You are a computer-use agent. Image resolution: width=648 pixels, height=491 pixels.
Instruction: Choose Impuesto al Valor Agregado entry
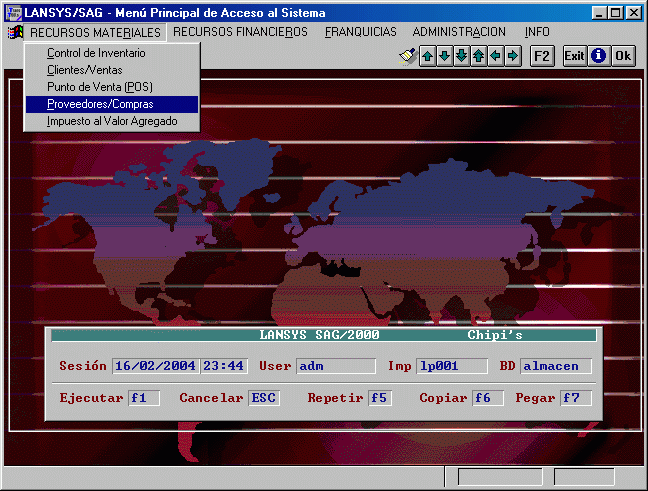(x=112, y=121)
